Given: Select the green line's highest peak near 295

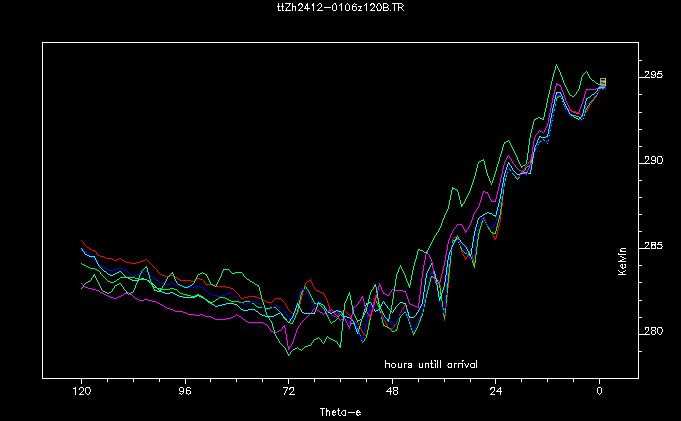Looking at the screenshot, I should click(x=557, y=65).
